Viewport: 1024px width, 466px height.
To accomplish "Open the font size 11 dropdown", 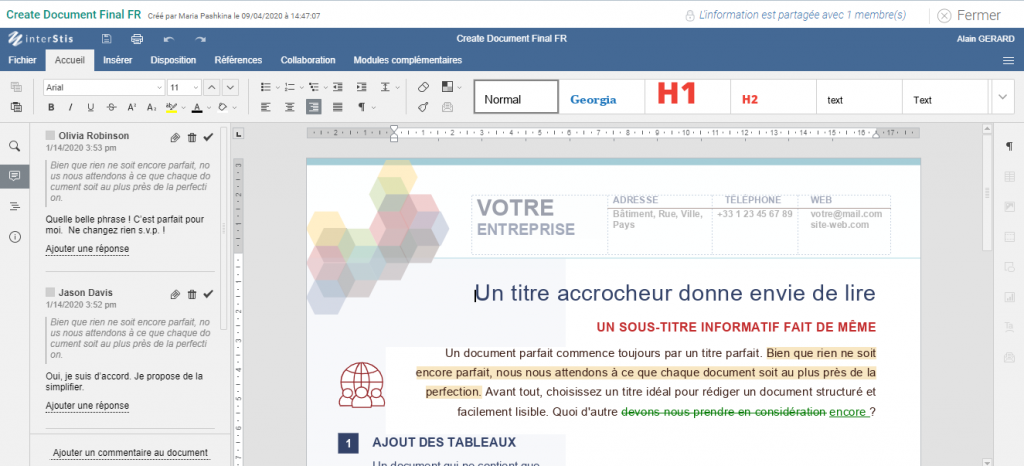I will [195, 87].
